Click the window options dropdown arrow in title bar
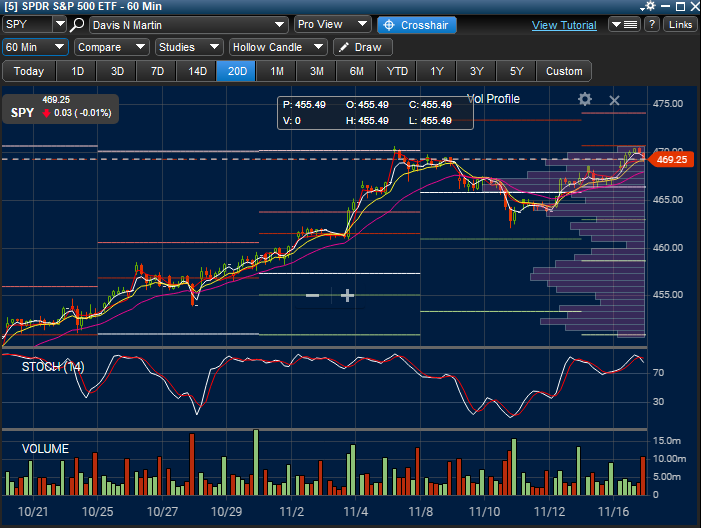The width and height of the screenshot is (701, 528). [642, 8]
